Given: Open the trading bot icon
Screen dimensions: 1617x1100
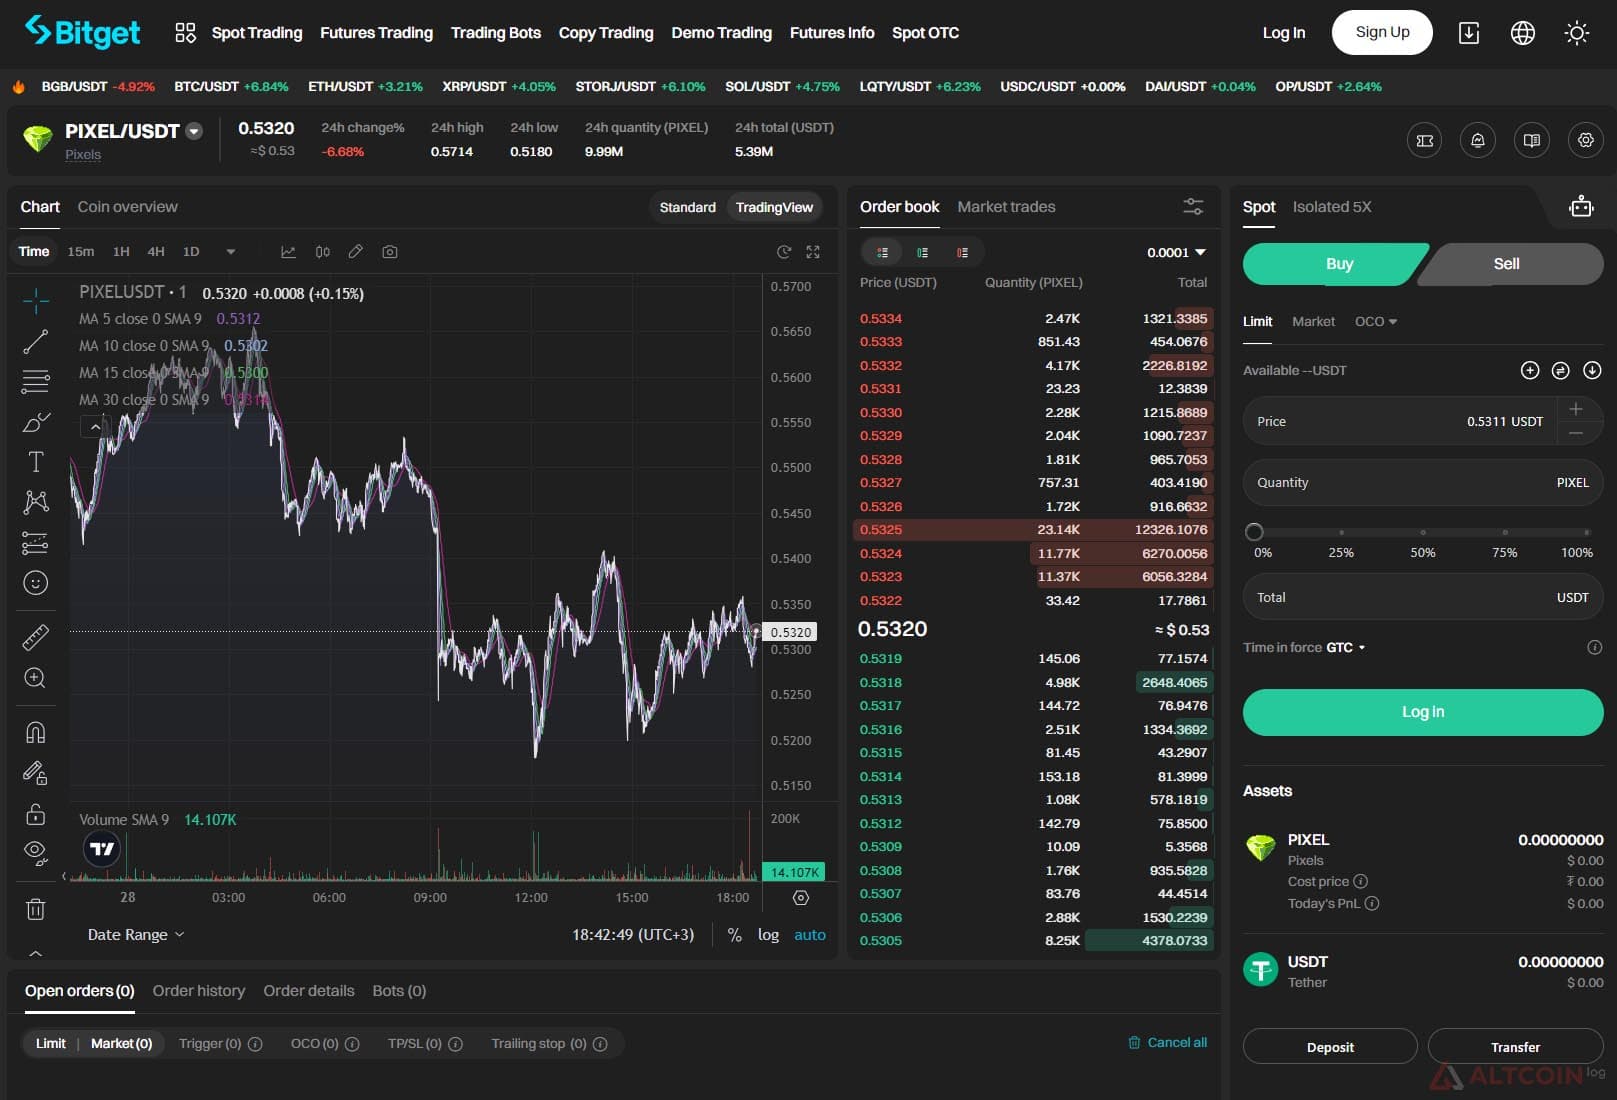Looking at the screenshot, I should (1581, 207).
